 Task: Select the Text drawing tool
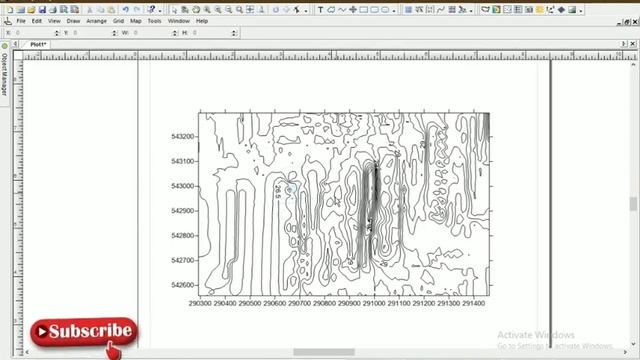coord(320,9)
